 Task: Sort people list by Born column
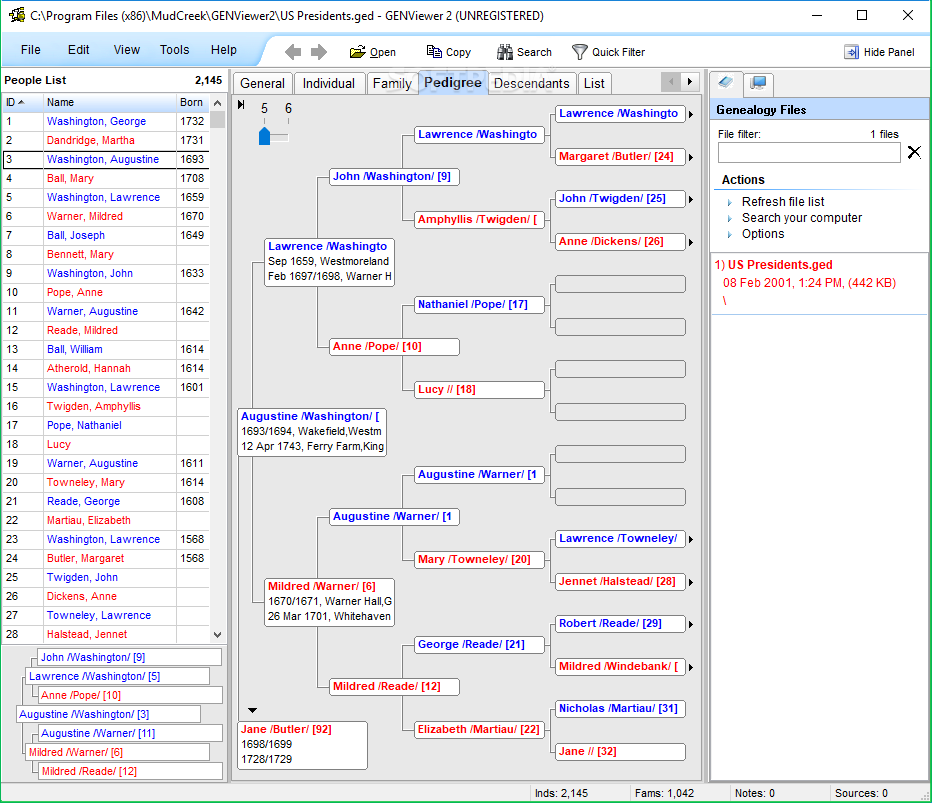coord(193,102)
